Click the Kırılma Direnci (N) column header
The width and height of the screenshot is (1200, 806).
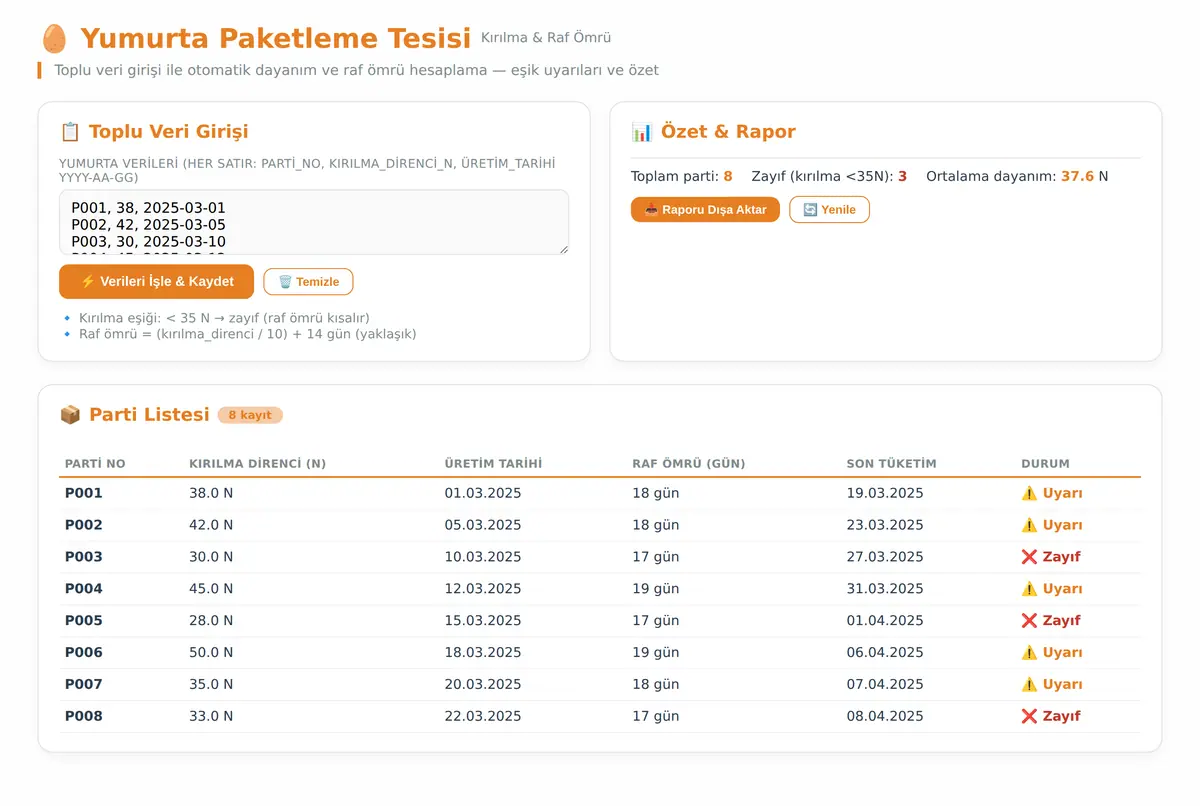click(257, 464)
